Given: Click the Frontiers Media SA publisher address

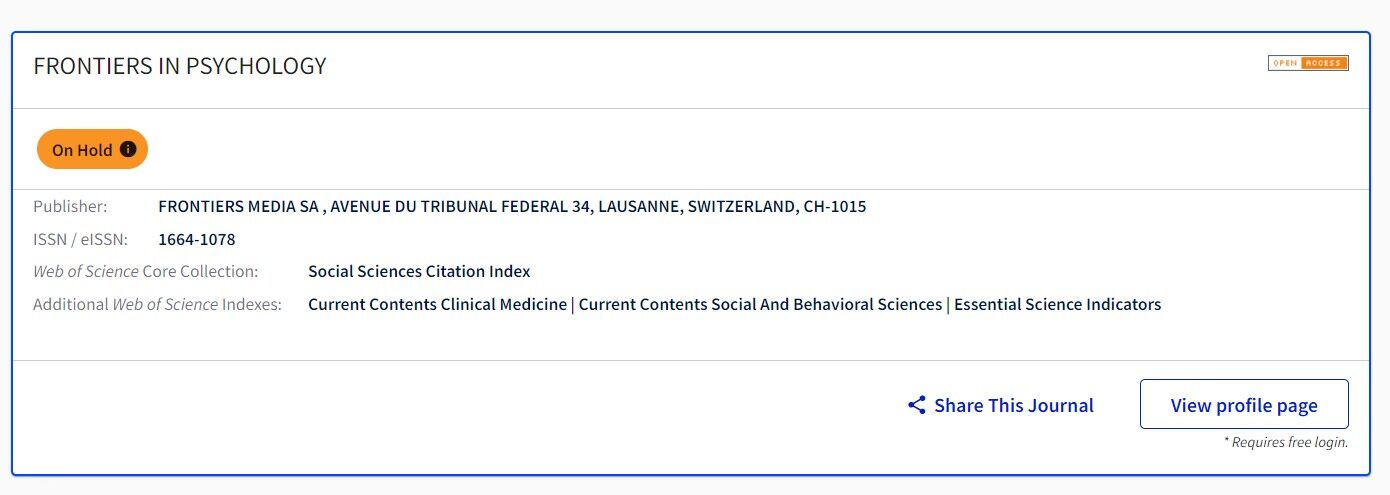Looking at the screenshot, I should (512, 207).
